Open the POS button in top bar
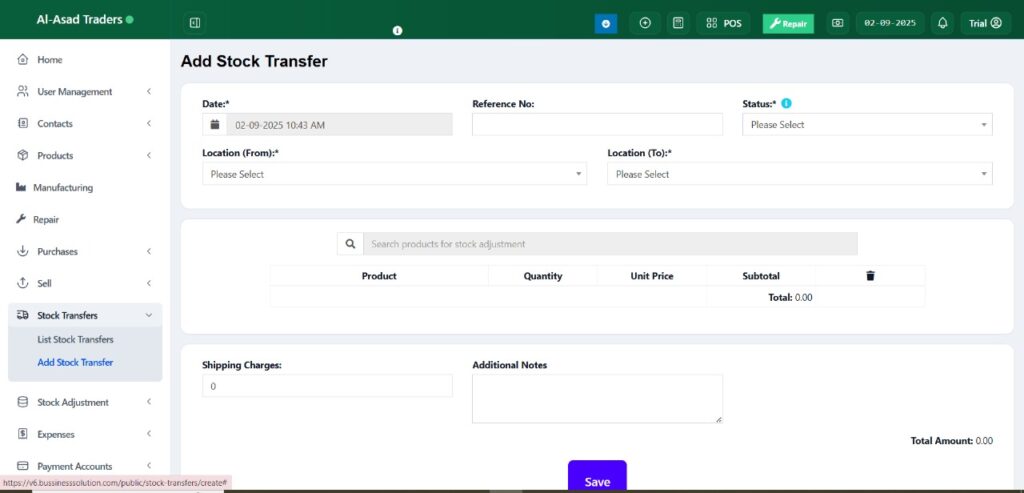This screenshot has width=1024, height=493. tap(724, 23)
